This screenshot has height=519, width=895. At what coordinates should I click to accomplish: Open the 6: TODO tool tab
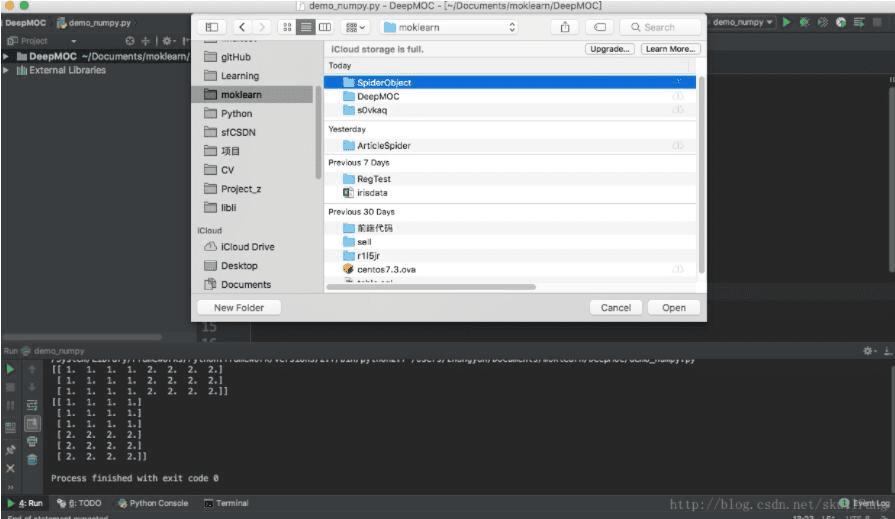79,503
